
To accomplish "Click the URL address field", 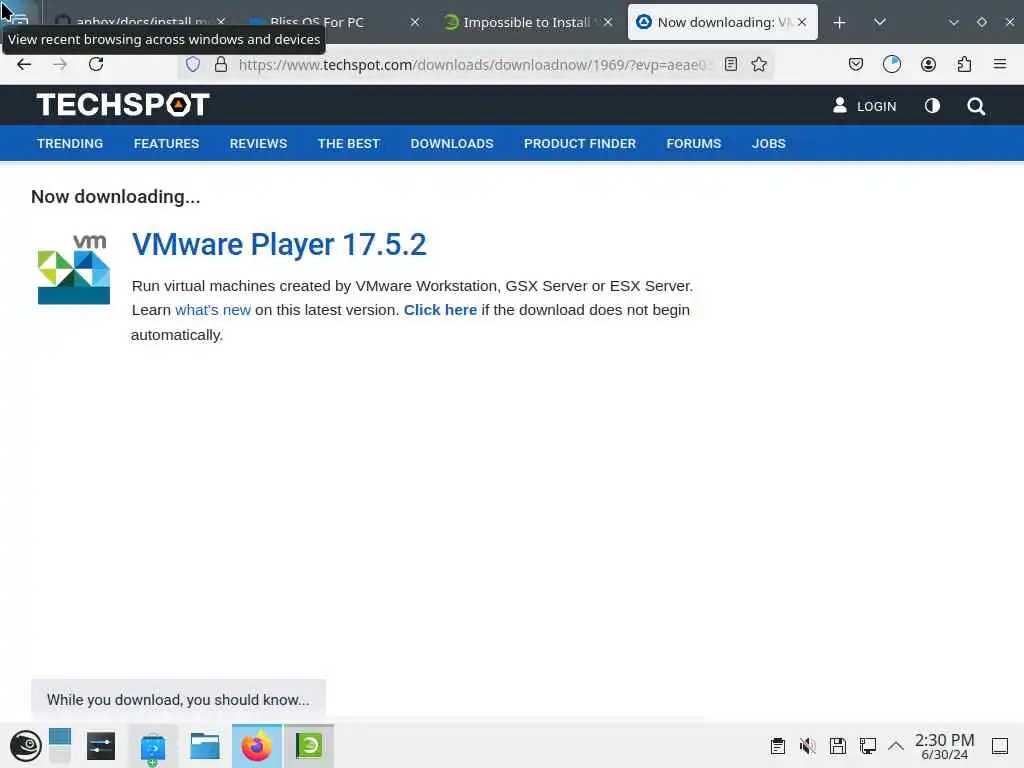I will click(473, 64).
